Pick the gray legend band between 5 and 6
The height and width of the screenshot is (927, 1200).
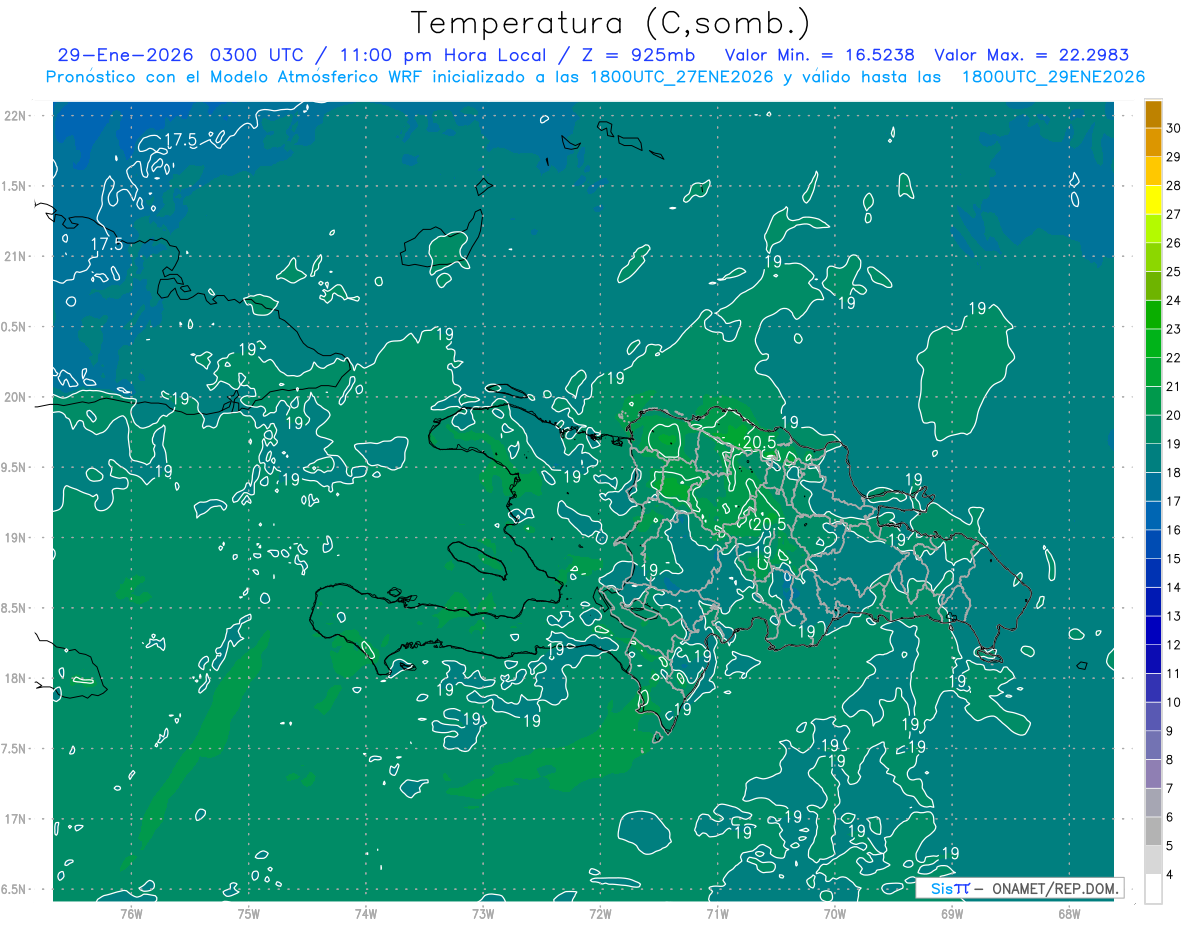pos(1153,832)
